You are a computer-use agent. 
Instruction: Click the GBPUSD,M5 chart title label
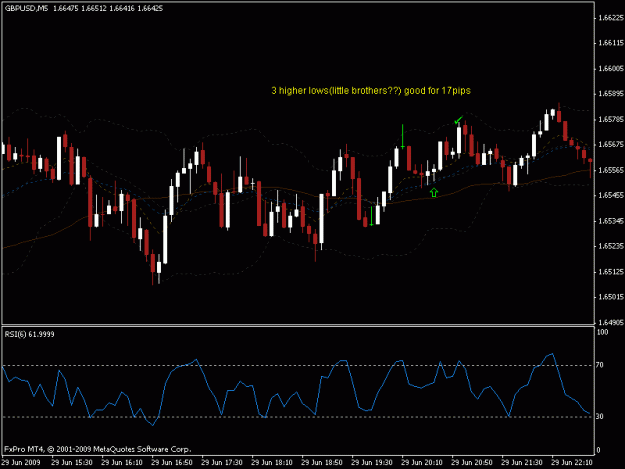[x=26, y=8]
